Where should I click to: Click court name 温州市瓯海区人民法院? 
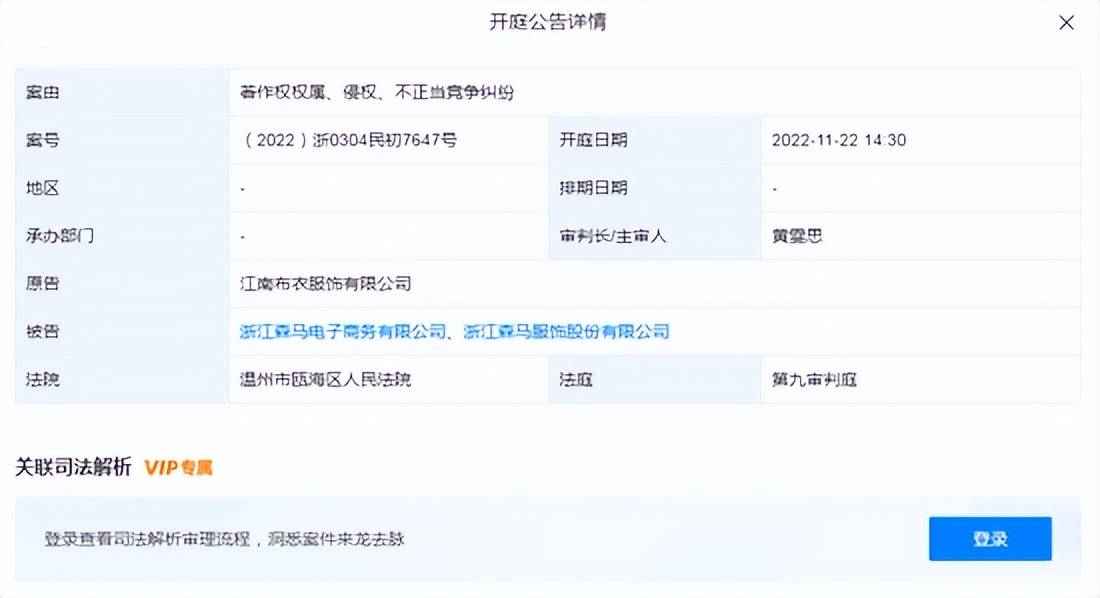point(325,379)
